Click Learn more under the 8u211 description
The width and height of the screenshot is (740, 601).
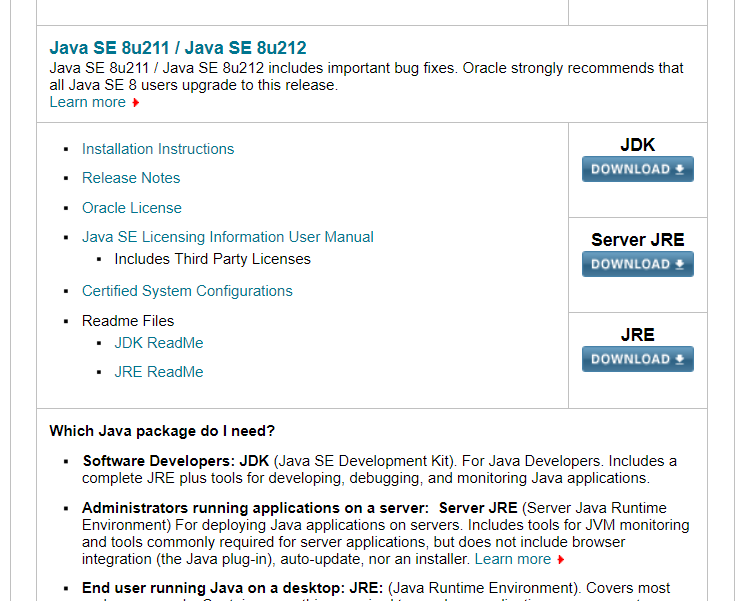[x=88, y=102]
